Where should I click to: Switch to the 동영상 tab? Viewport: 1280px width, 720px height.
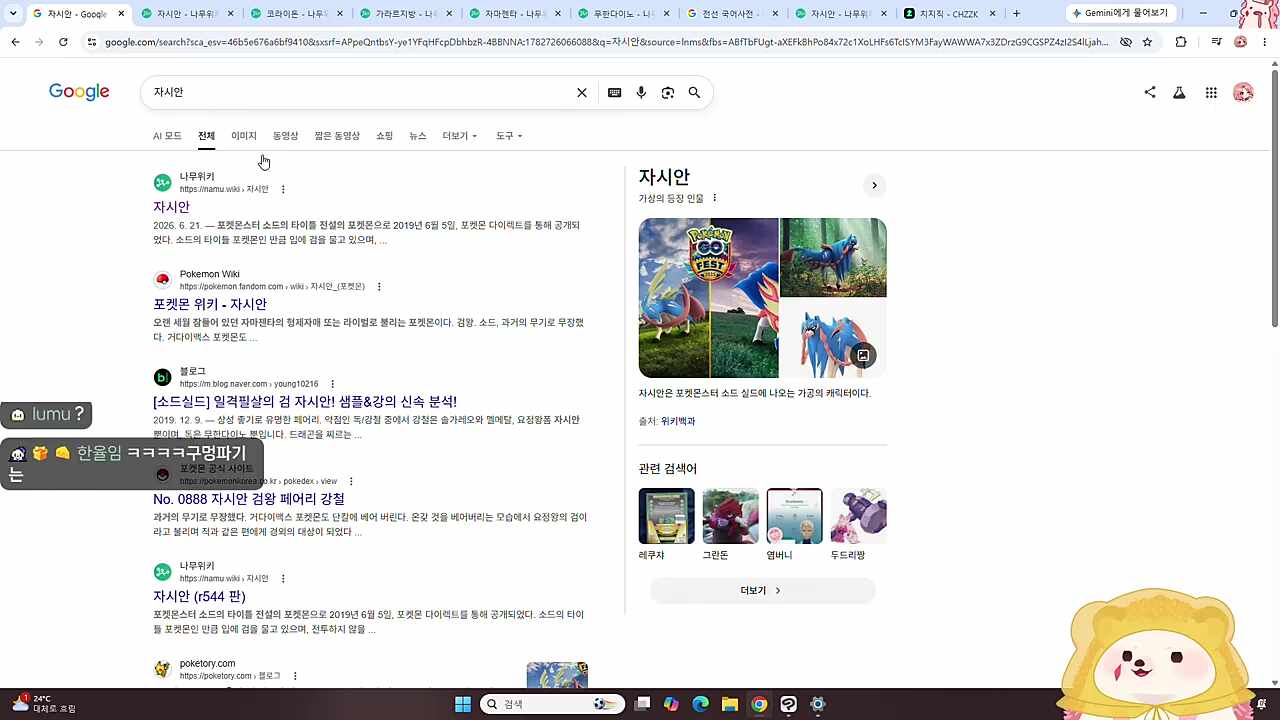click(x=285, y=136)
